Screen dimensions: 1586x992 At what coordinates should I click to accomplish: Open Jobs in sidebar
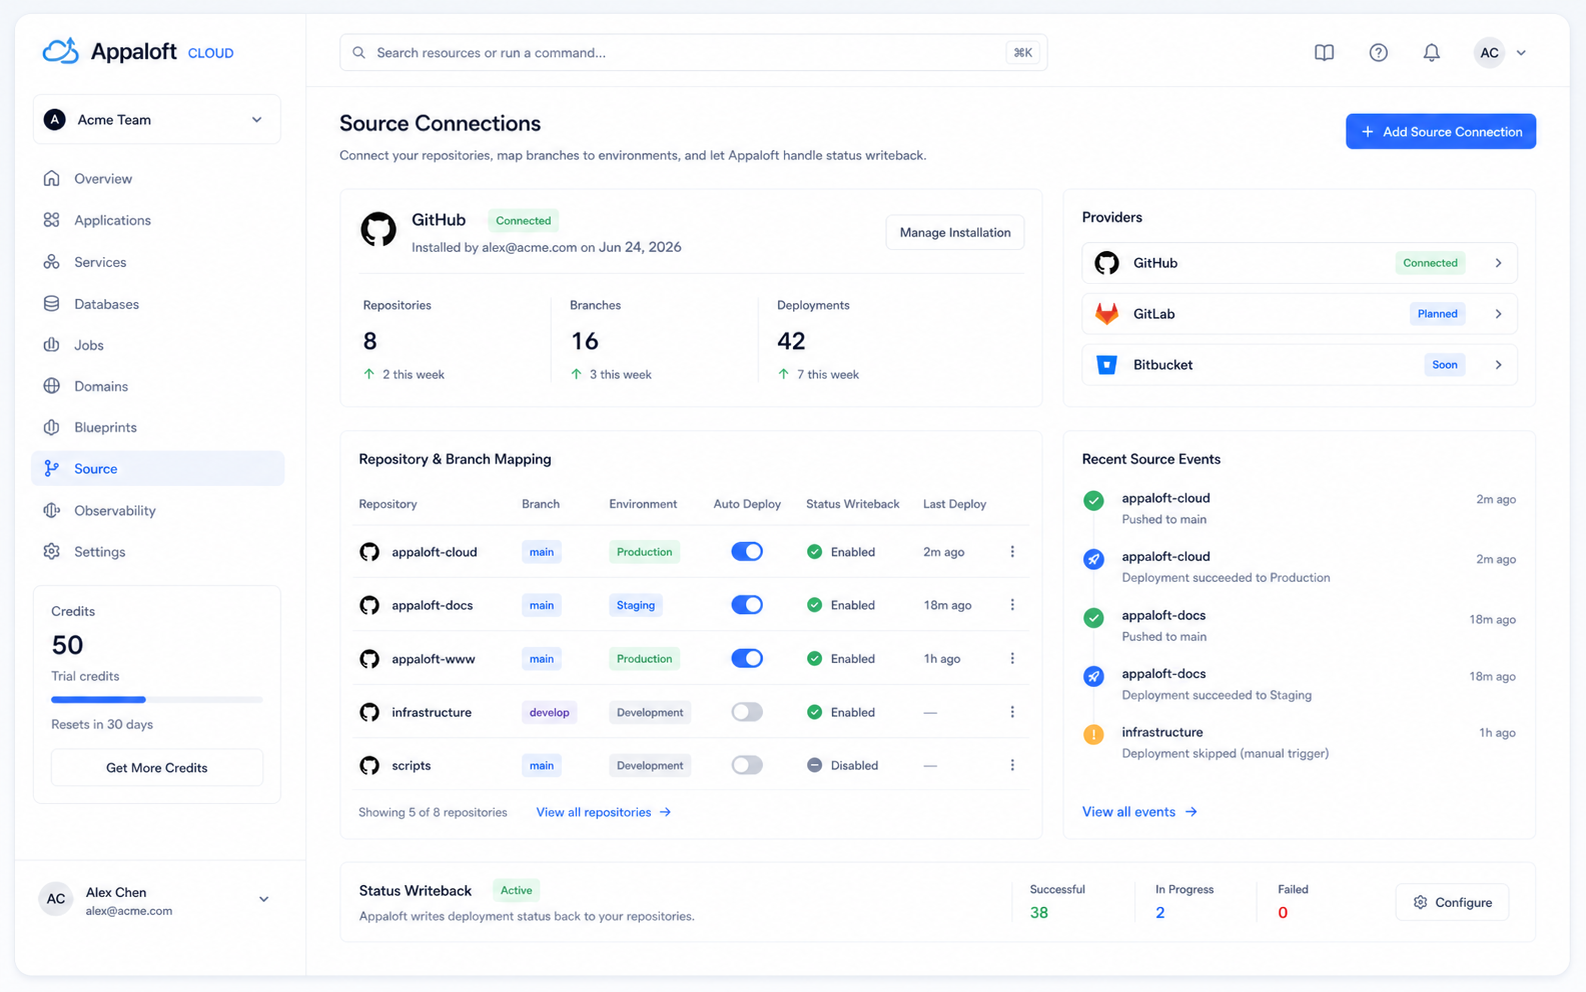coord(158,345)
